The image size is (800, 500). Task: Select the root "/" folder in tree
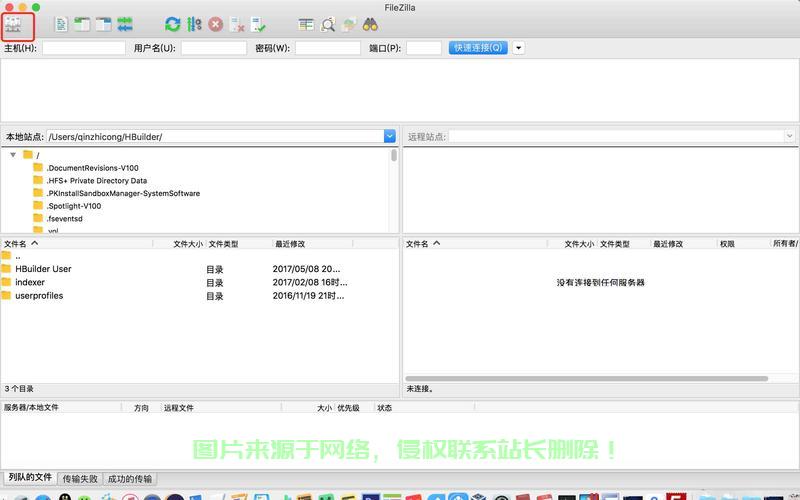point(32,155)
